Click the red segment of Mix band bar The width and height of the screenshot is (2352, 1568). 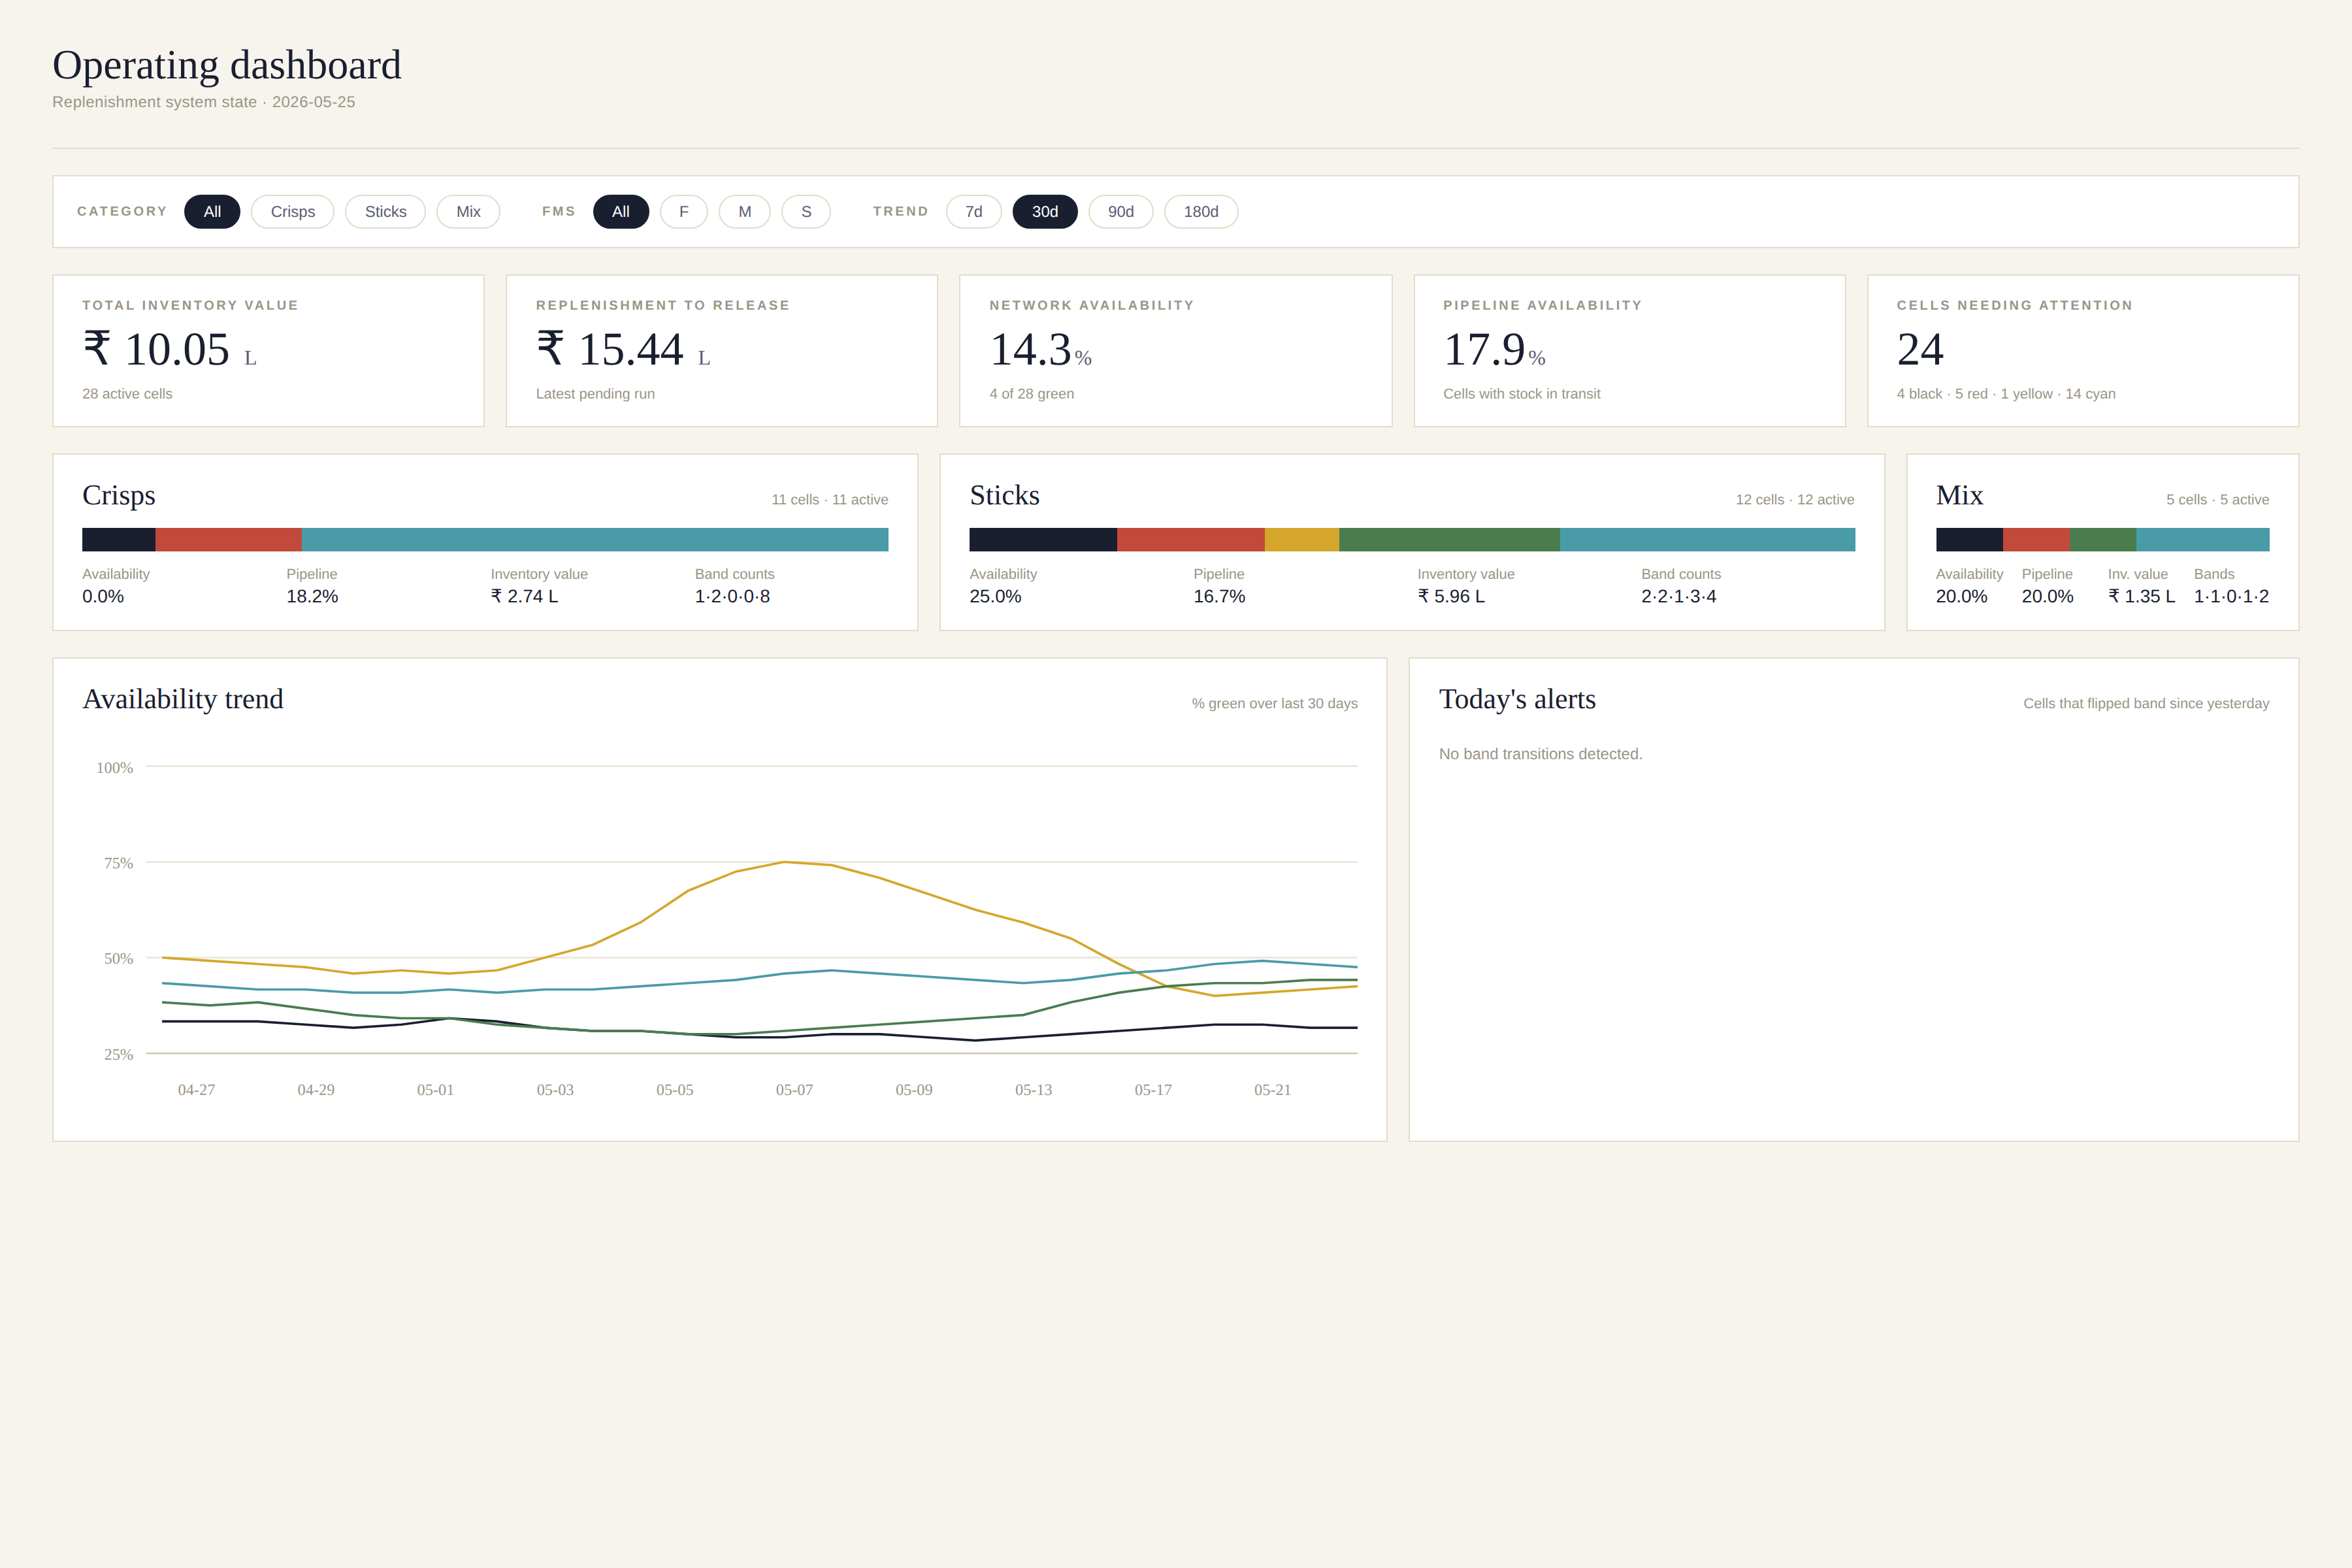(2036, 540)
